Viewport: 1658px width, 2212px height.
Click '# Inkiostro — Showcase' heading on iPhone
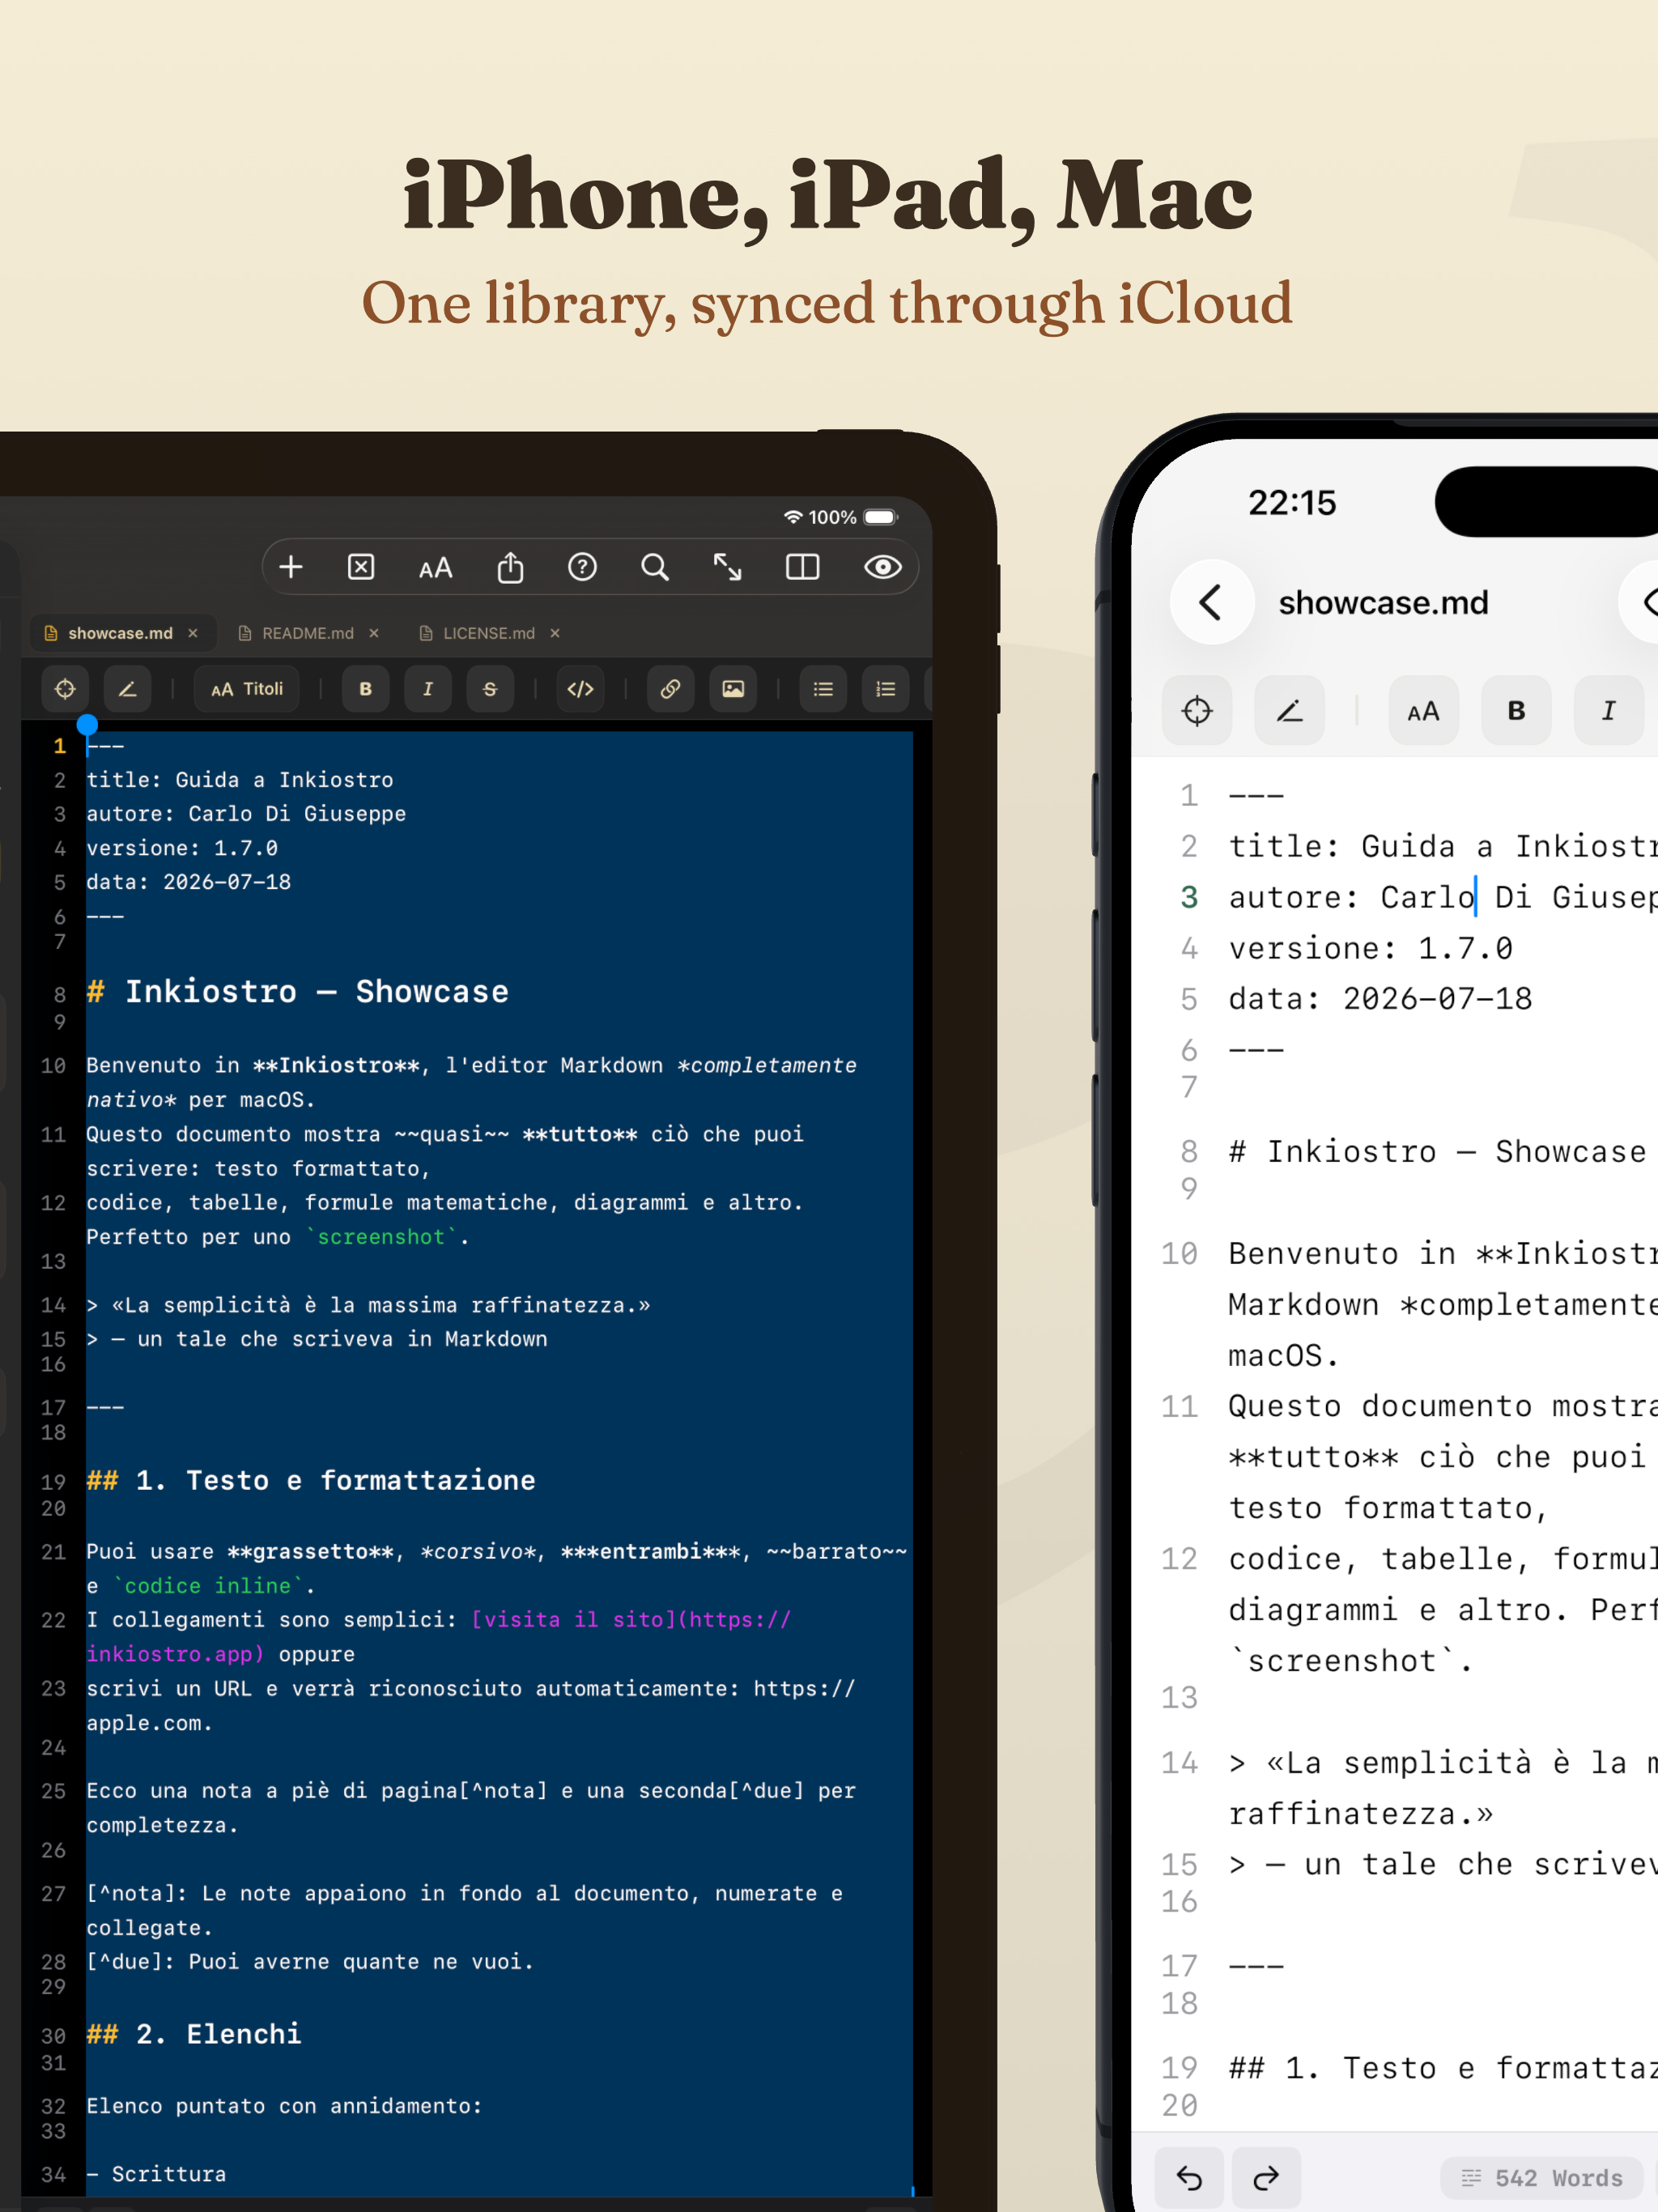[1437, 1151]
